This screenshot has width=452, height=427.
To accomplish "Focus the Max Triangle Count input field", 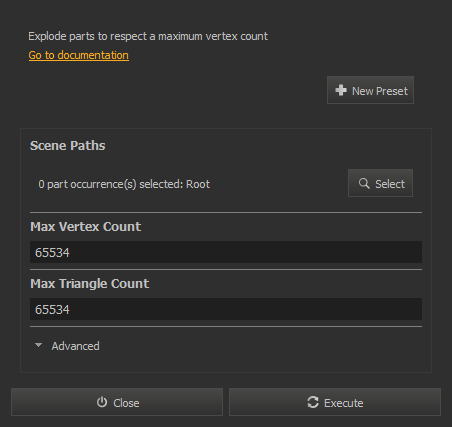I will tap(226, 309).
